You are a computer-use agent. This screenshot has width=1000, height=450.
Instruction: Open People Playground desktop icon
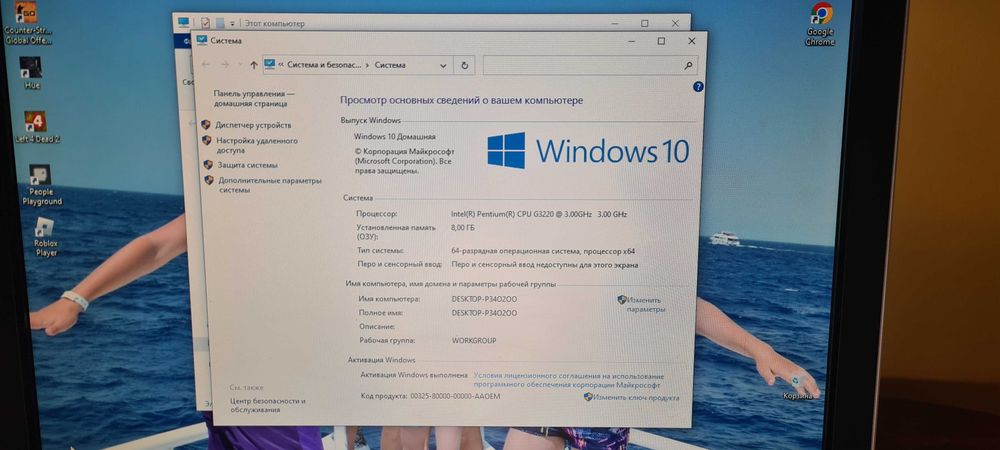coord(41,185)
